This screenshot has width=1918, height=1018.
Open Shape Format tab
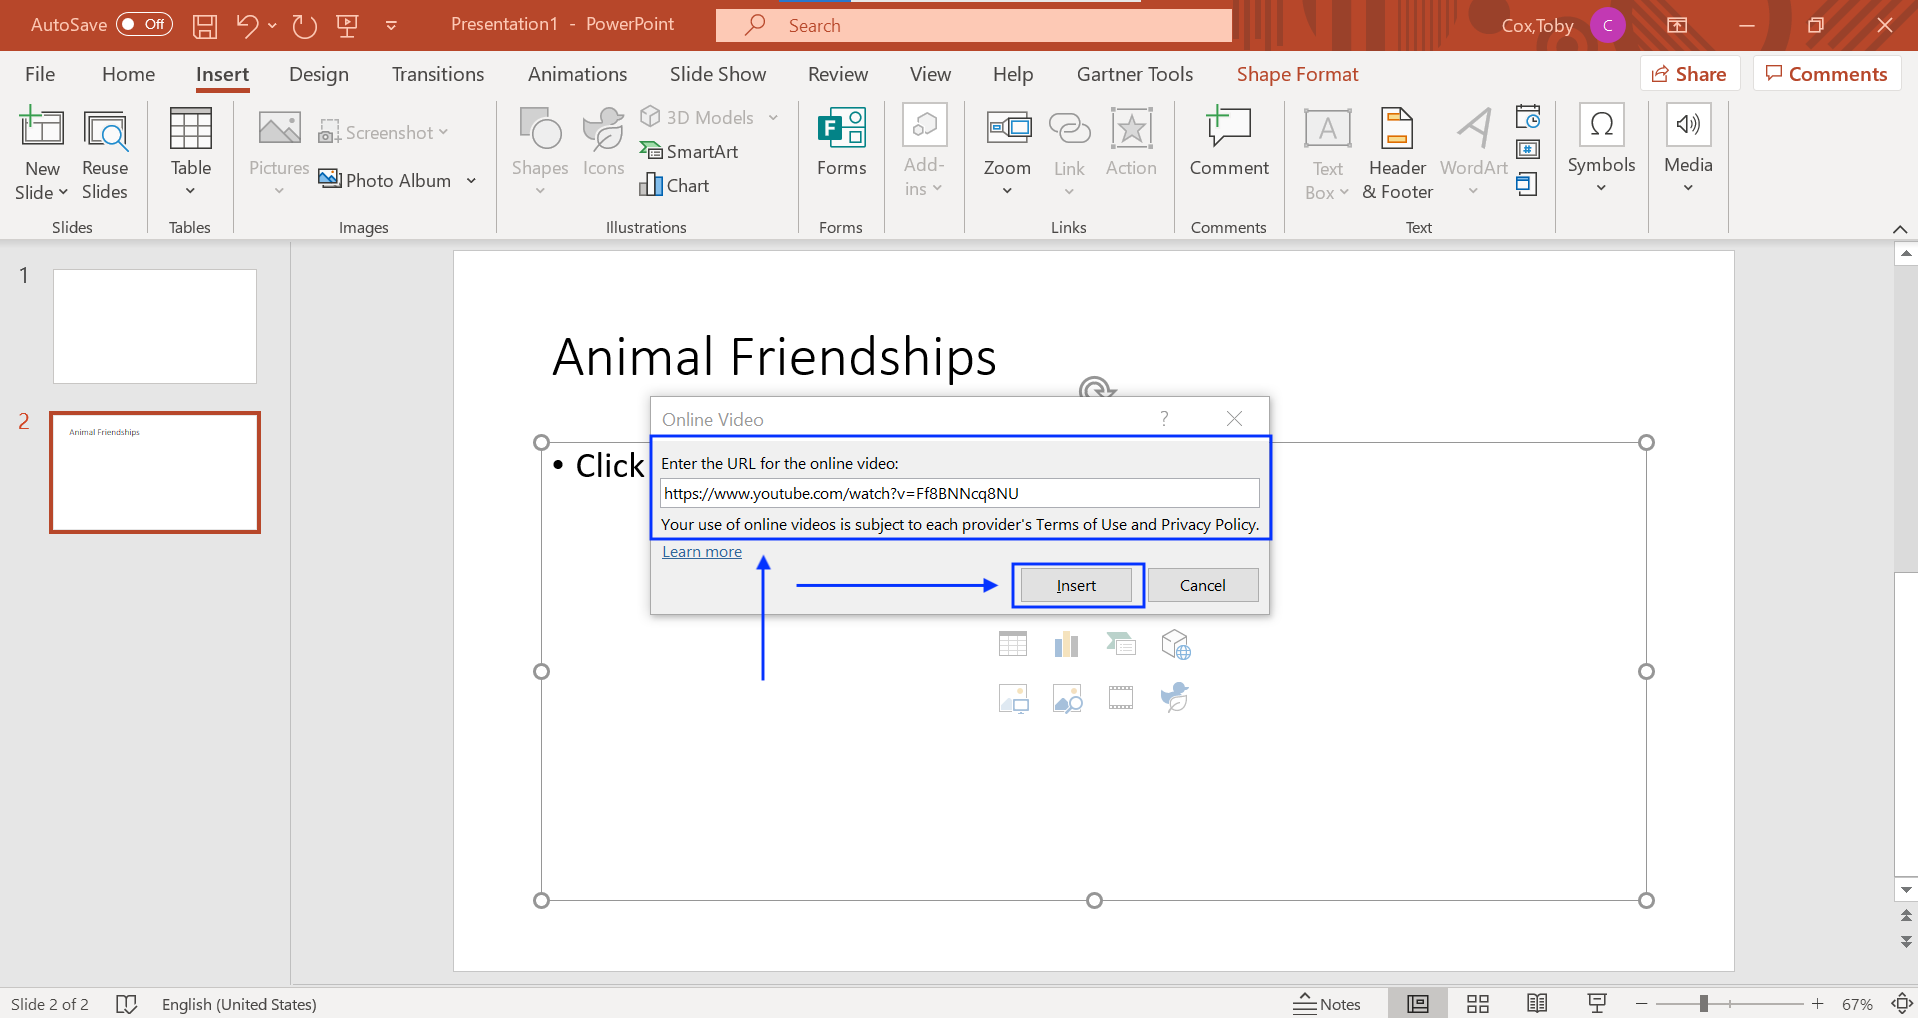tap(1297, 74)
